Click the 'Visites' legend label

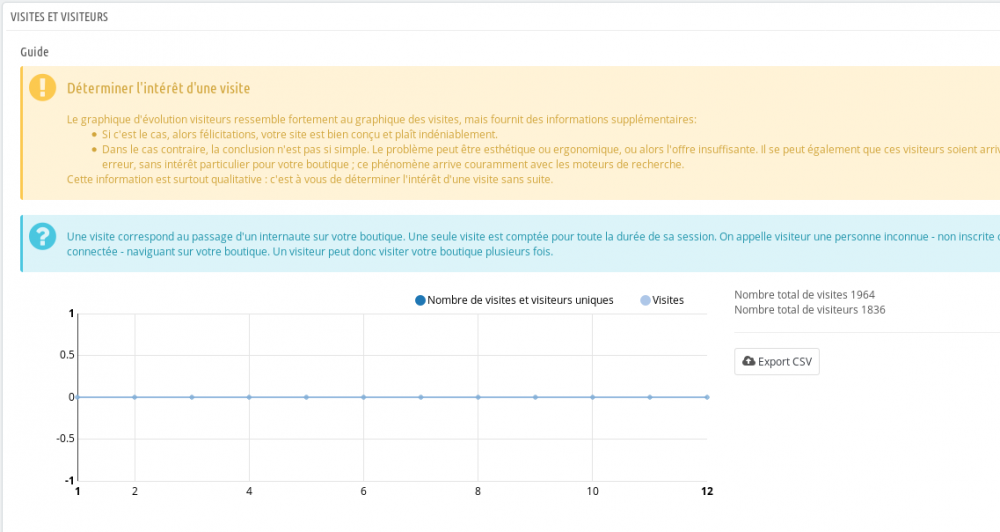click(668, 300)
